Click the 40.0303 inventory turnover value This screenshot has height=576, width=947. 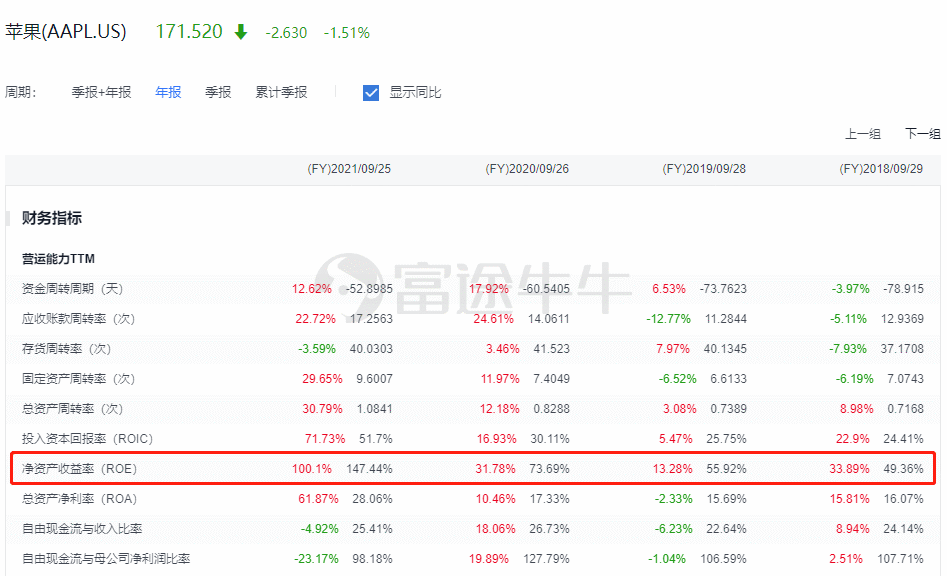[x=371, y=349]
